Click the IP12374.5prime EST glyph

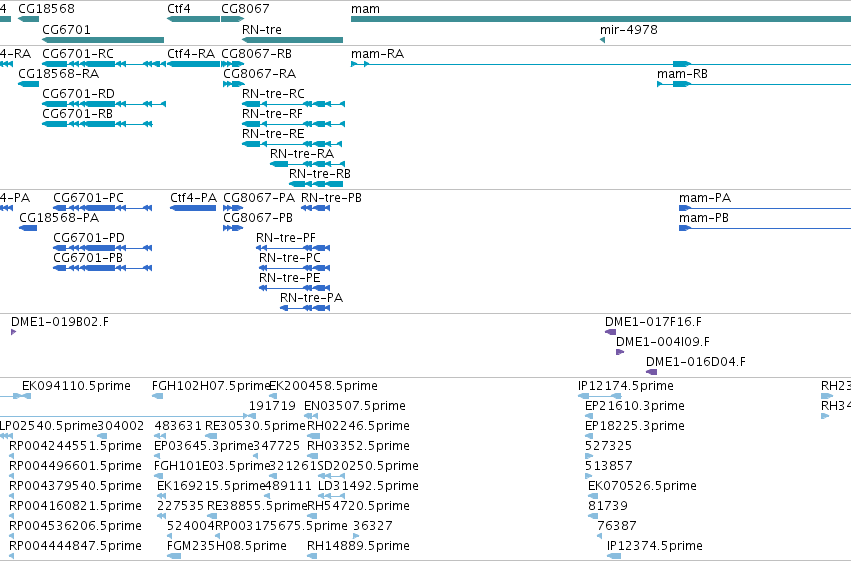[614, 556]
